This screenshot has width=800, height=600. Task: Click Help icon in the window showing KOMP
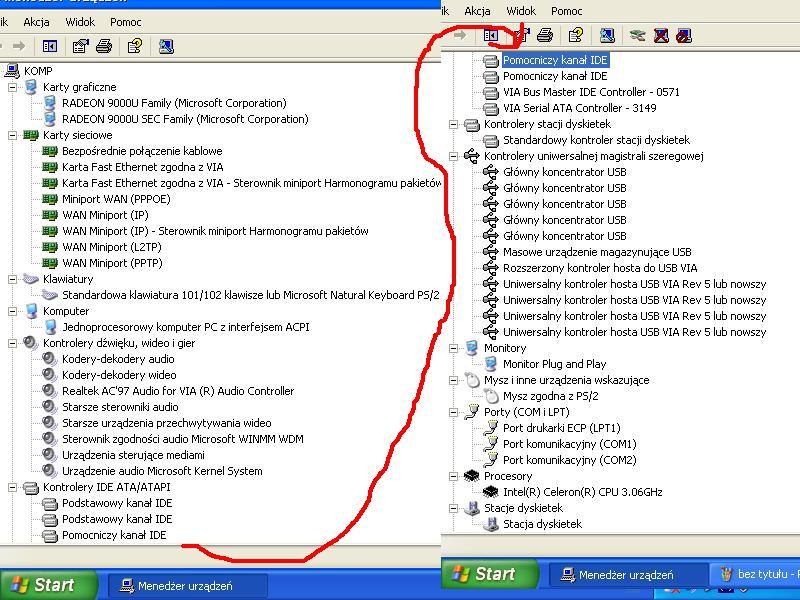click(135, 46)
